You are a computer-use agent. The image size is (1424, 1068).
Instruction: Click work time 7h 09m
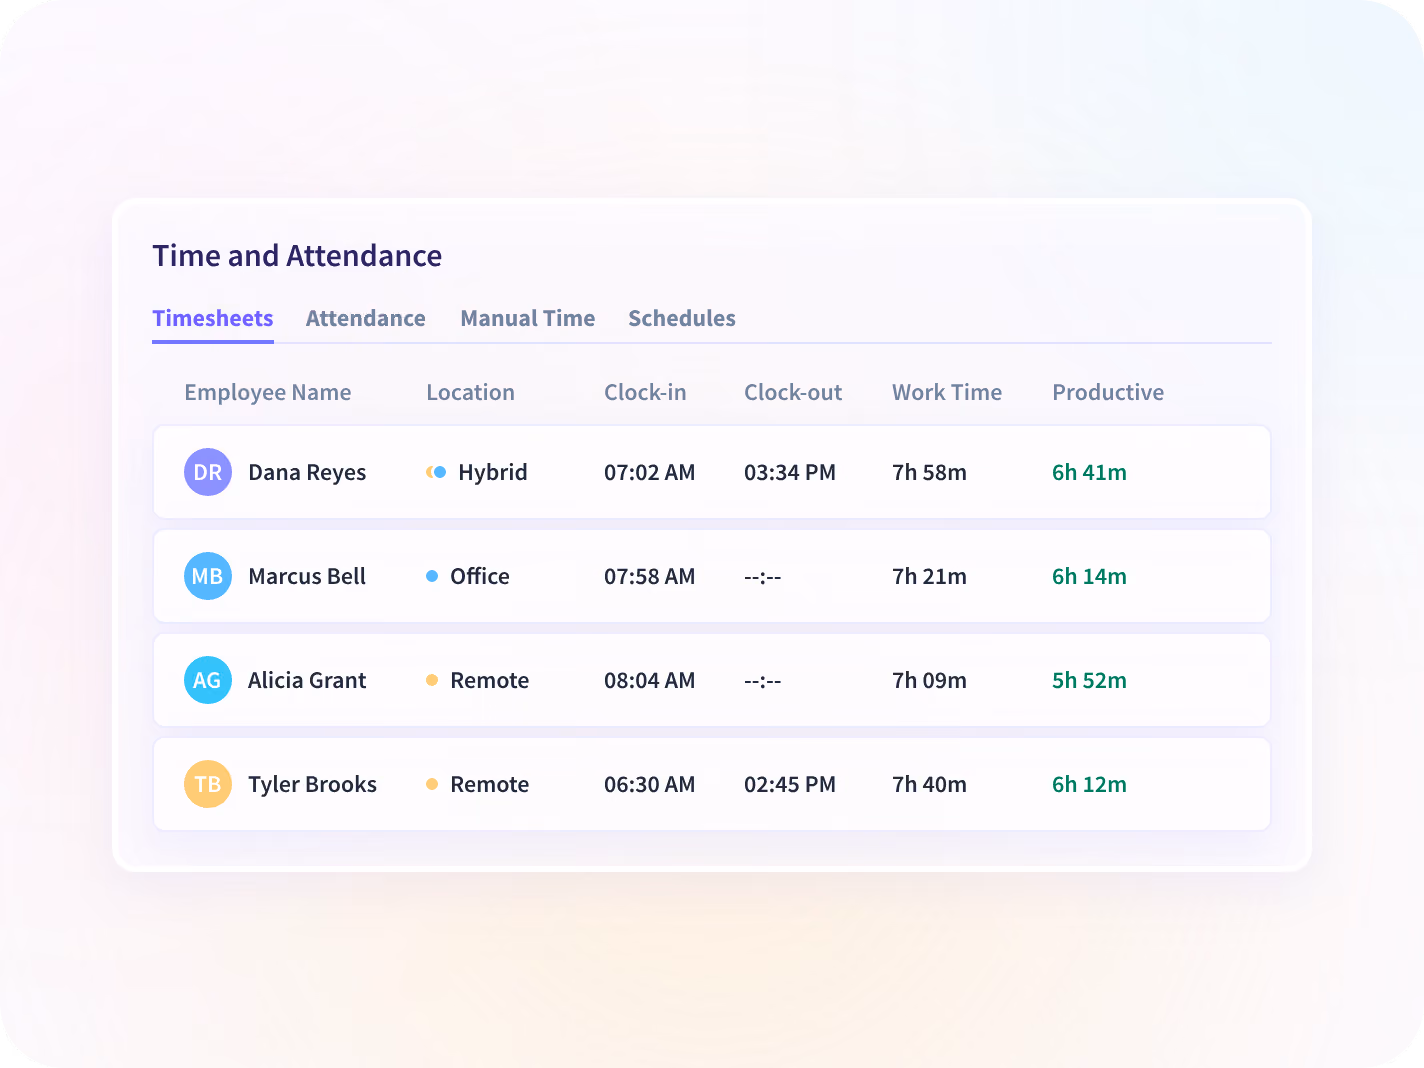pos(930,680)
